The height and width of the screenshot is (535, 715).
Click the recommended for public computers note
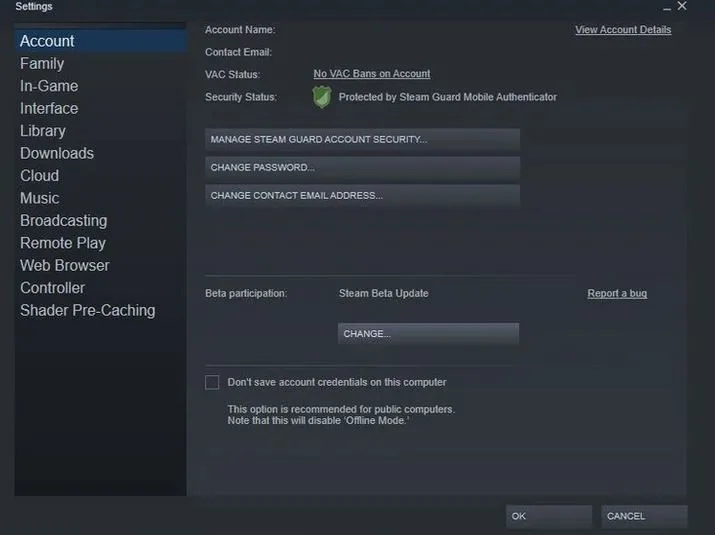click(341, 415)
